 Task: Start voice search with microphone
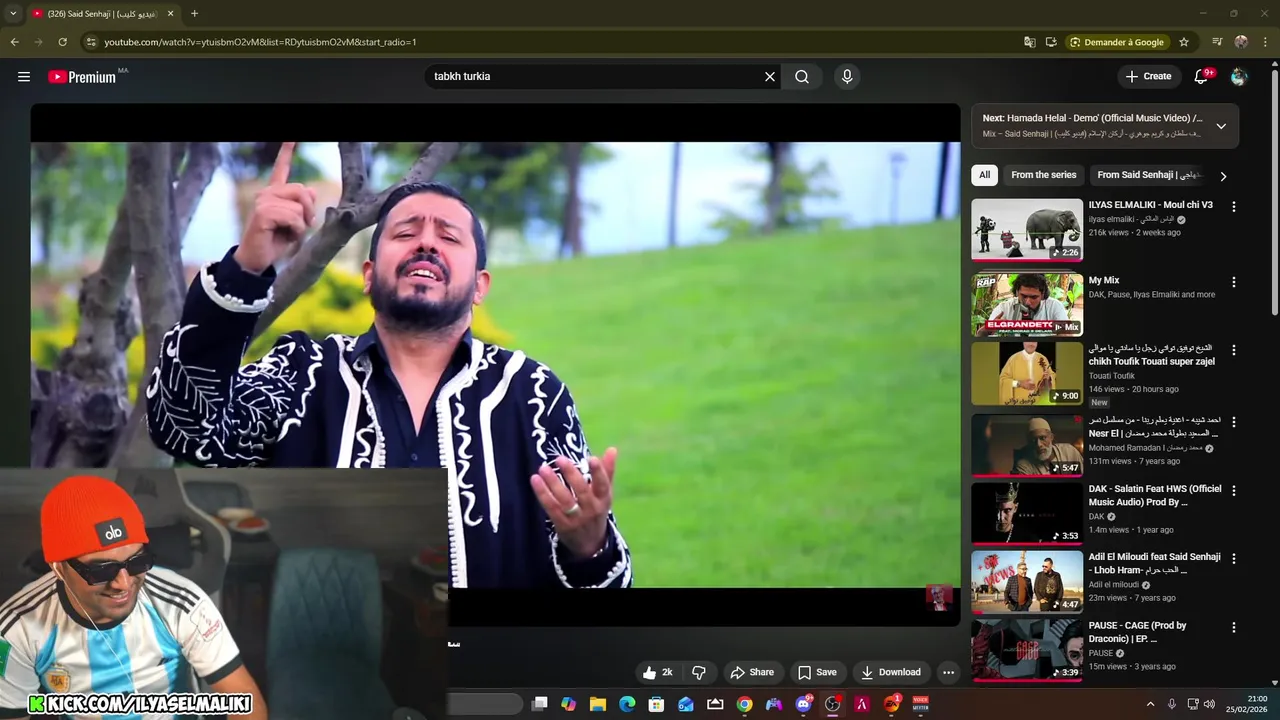coord(847,76)
